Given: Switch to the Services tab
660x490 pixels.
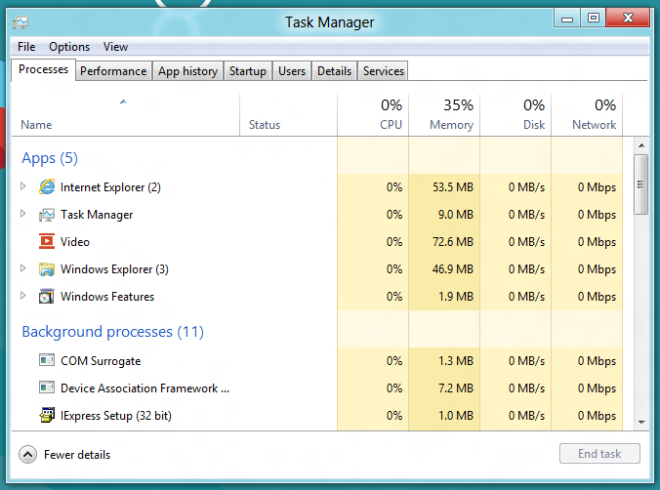Looking at the screenshot, I should point(383,71).
